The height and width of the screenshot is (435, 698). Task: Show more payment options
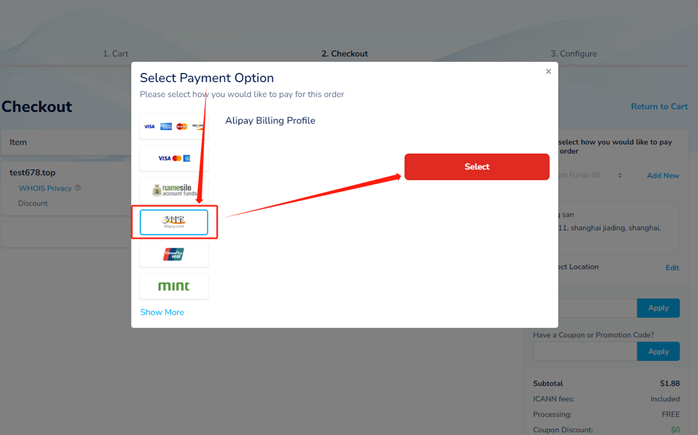pyautogui.click(x=162, y=312)
